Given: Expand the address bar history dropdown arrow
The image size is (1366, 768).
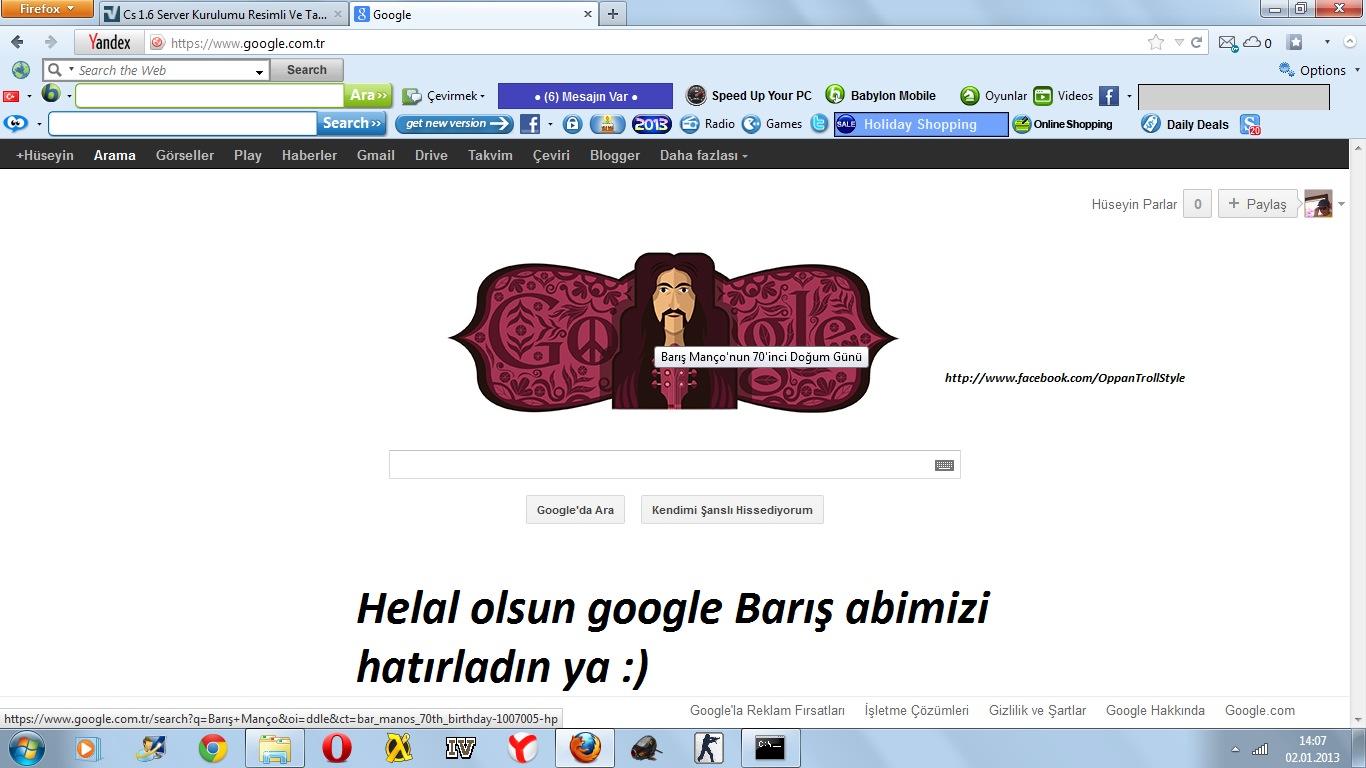Looking at the screenshot, I should click(x=1179, y=42).
